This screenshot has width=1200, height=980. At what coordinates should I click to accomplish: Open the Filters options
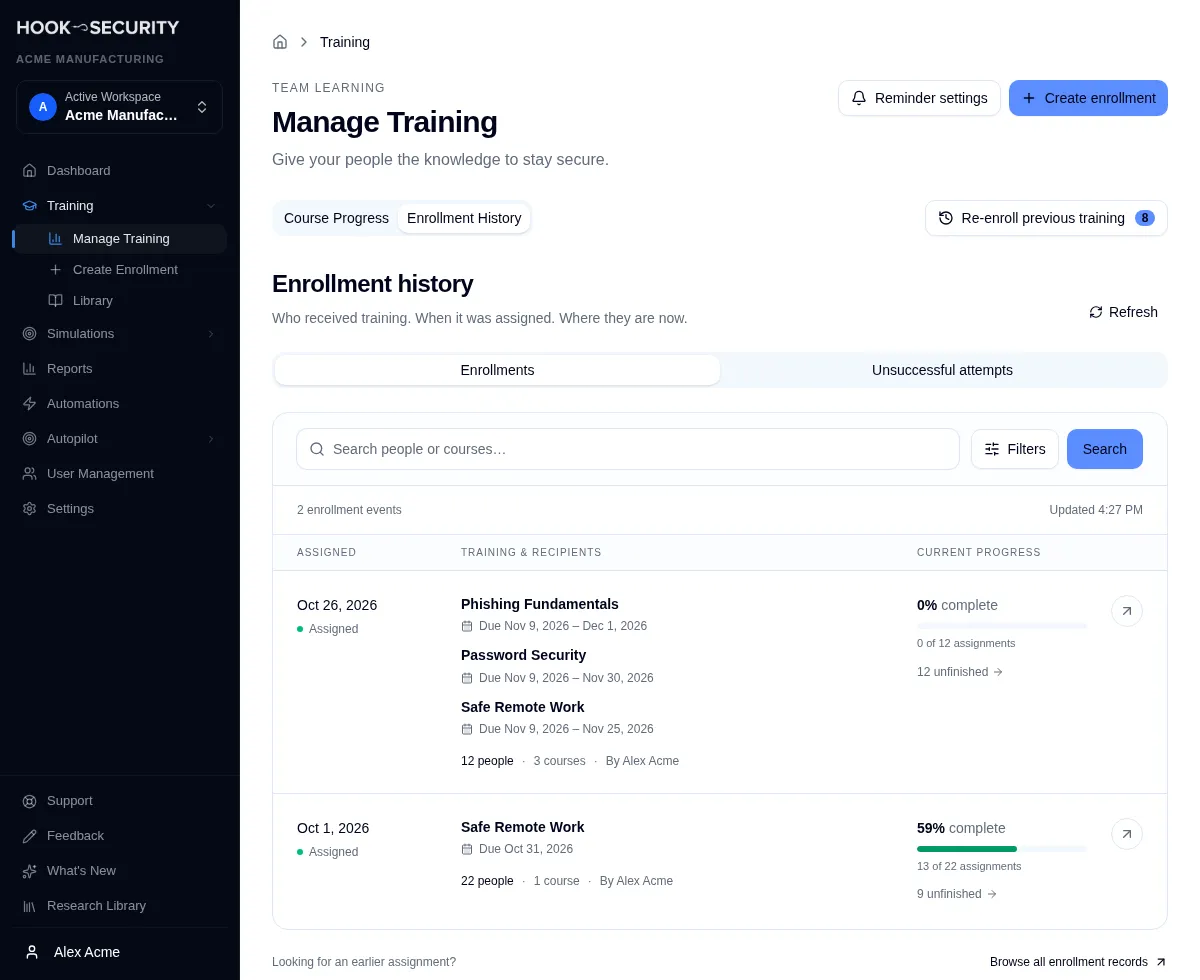(1015, 449)
